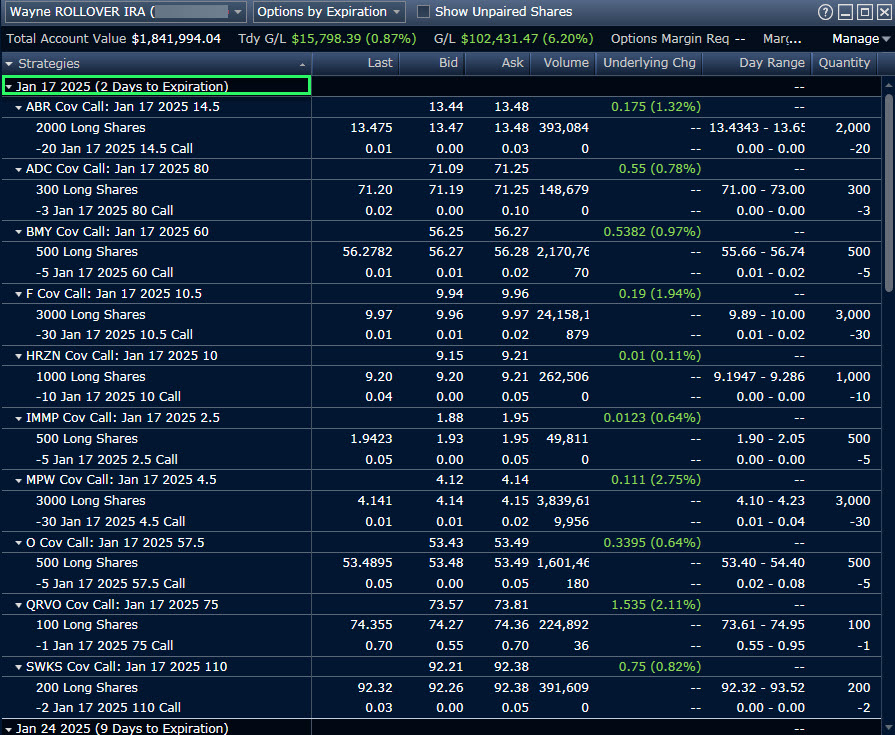Collapse the Jan 17 2025 expiration group
Image resolution: width=895 pixels, height=735 pixels.
[9, 87]
